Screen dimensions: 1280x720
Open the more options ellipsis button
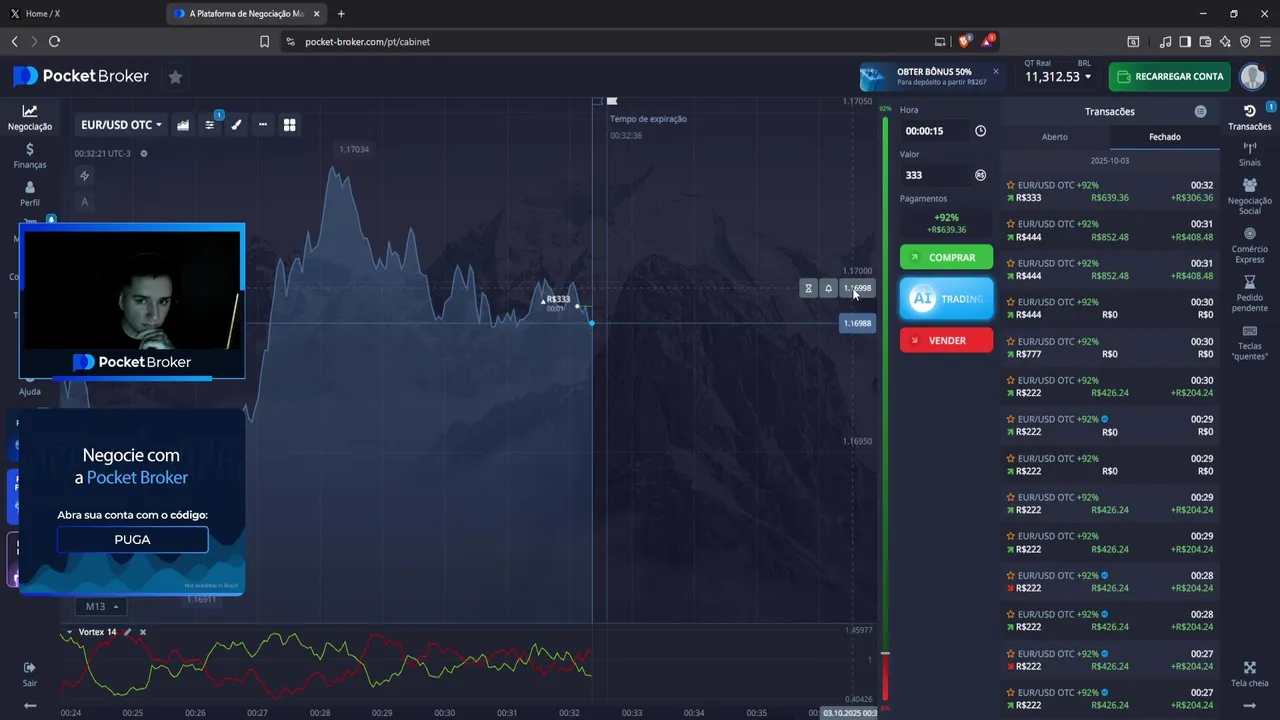[x=263, y=125]
